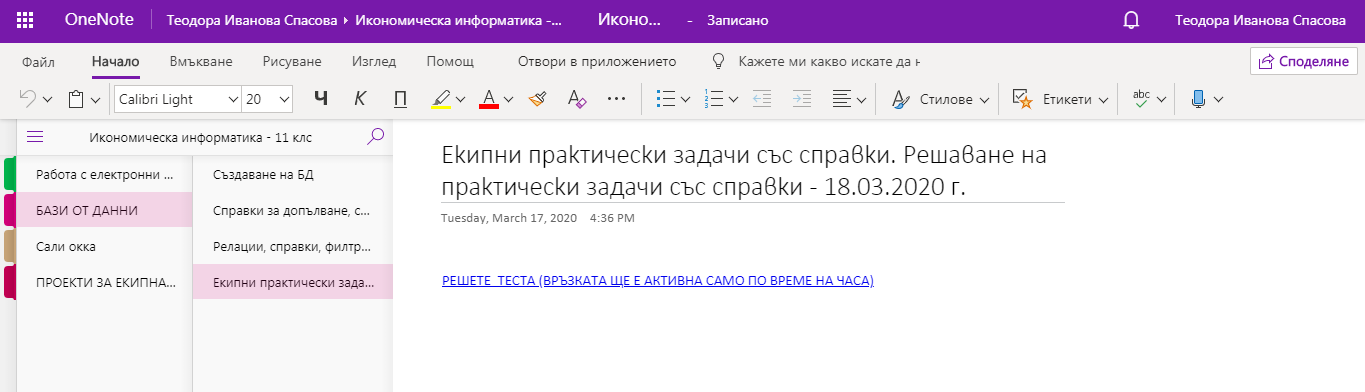1365x392 pixels.
Task: Search the notebook with magnifier icon
Action: pos(376,136)
